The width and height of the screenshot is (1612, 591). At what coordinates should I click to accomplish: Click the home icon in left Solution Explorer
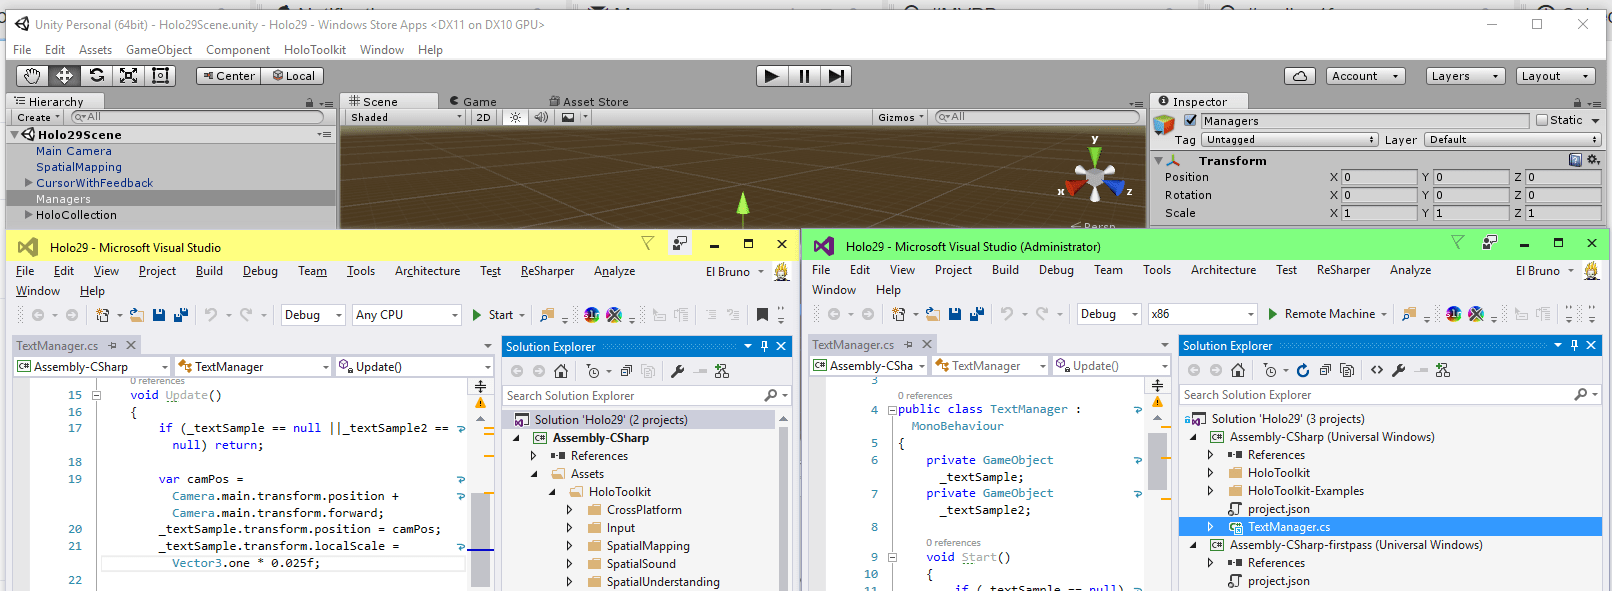561,371
